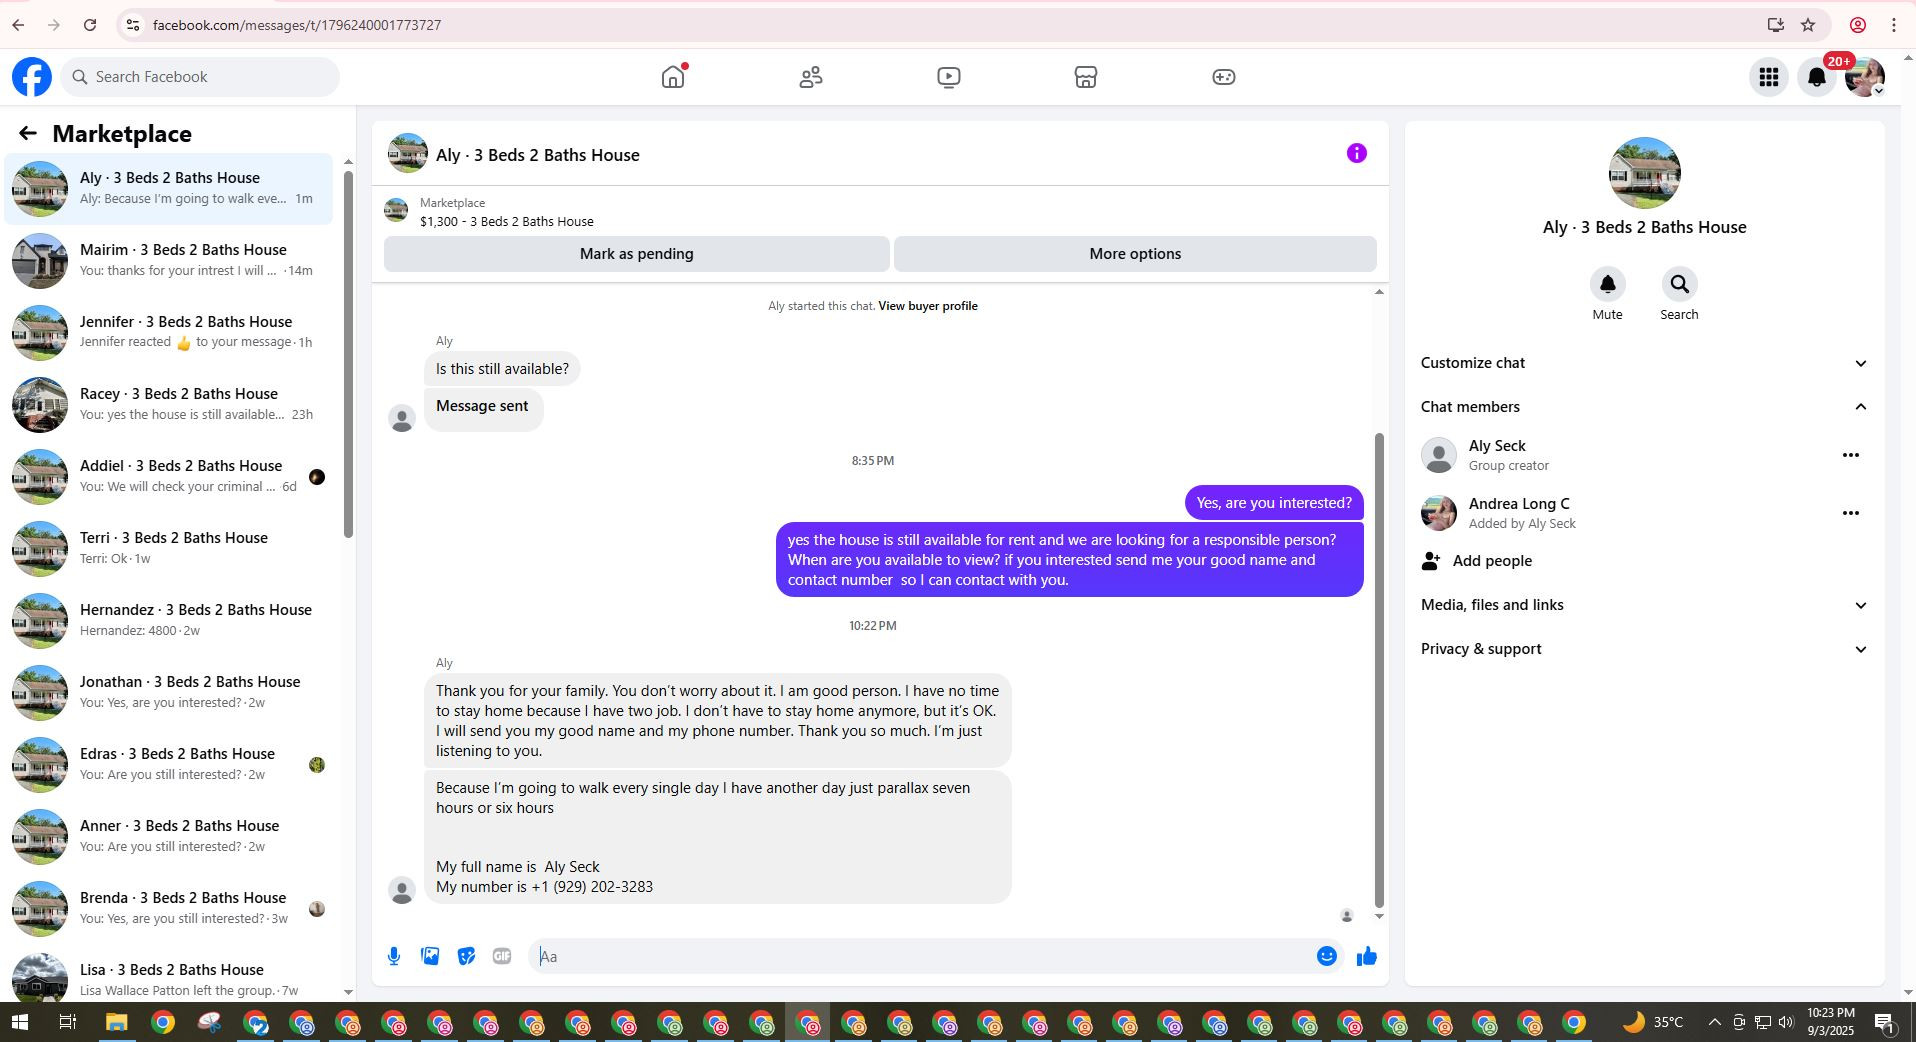Viewport: 1916px width, 1042px height.
Task: Open the Edras conversation
Action: coord(168,764)
